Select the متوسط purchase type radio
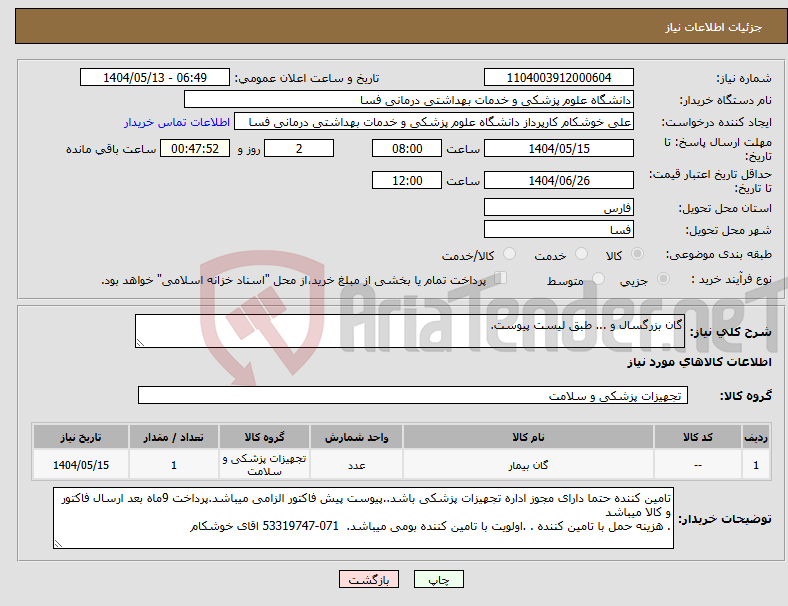Screen dimensions: 788x606 tap(599, 278)
